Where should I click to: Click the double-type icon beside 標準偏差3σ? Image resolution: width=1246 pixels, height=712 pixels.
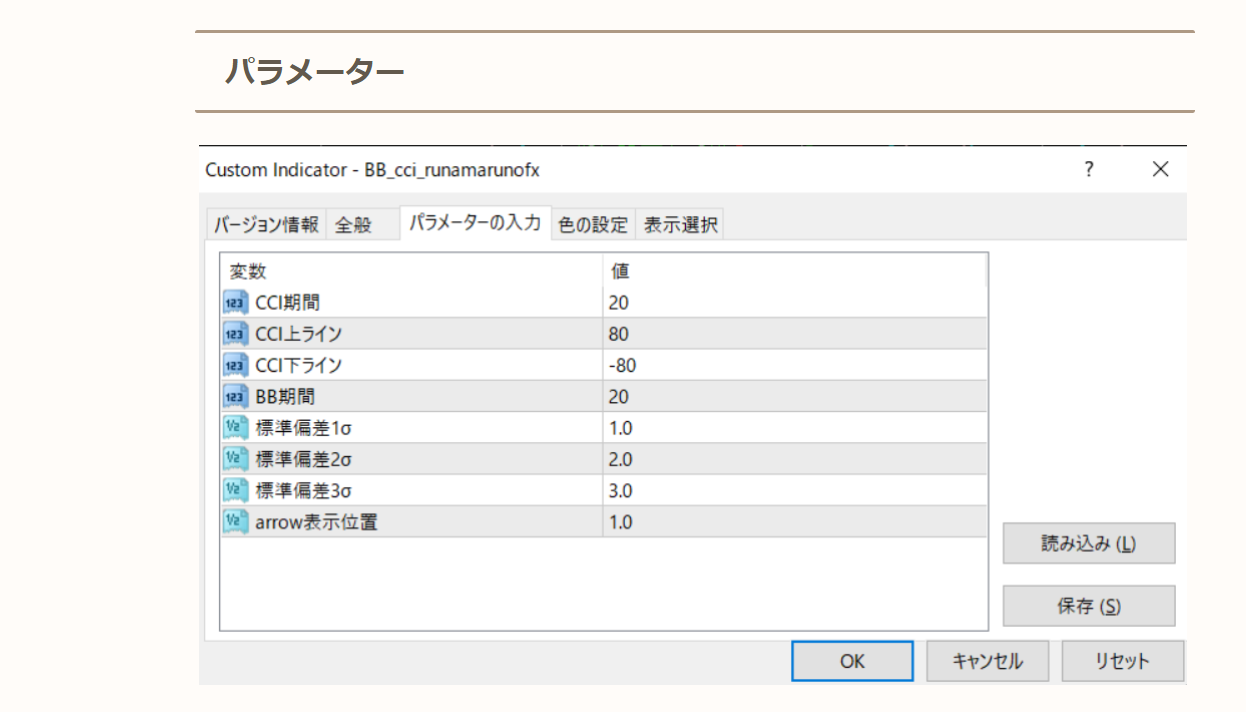coord(235,491)
